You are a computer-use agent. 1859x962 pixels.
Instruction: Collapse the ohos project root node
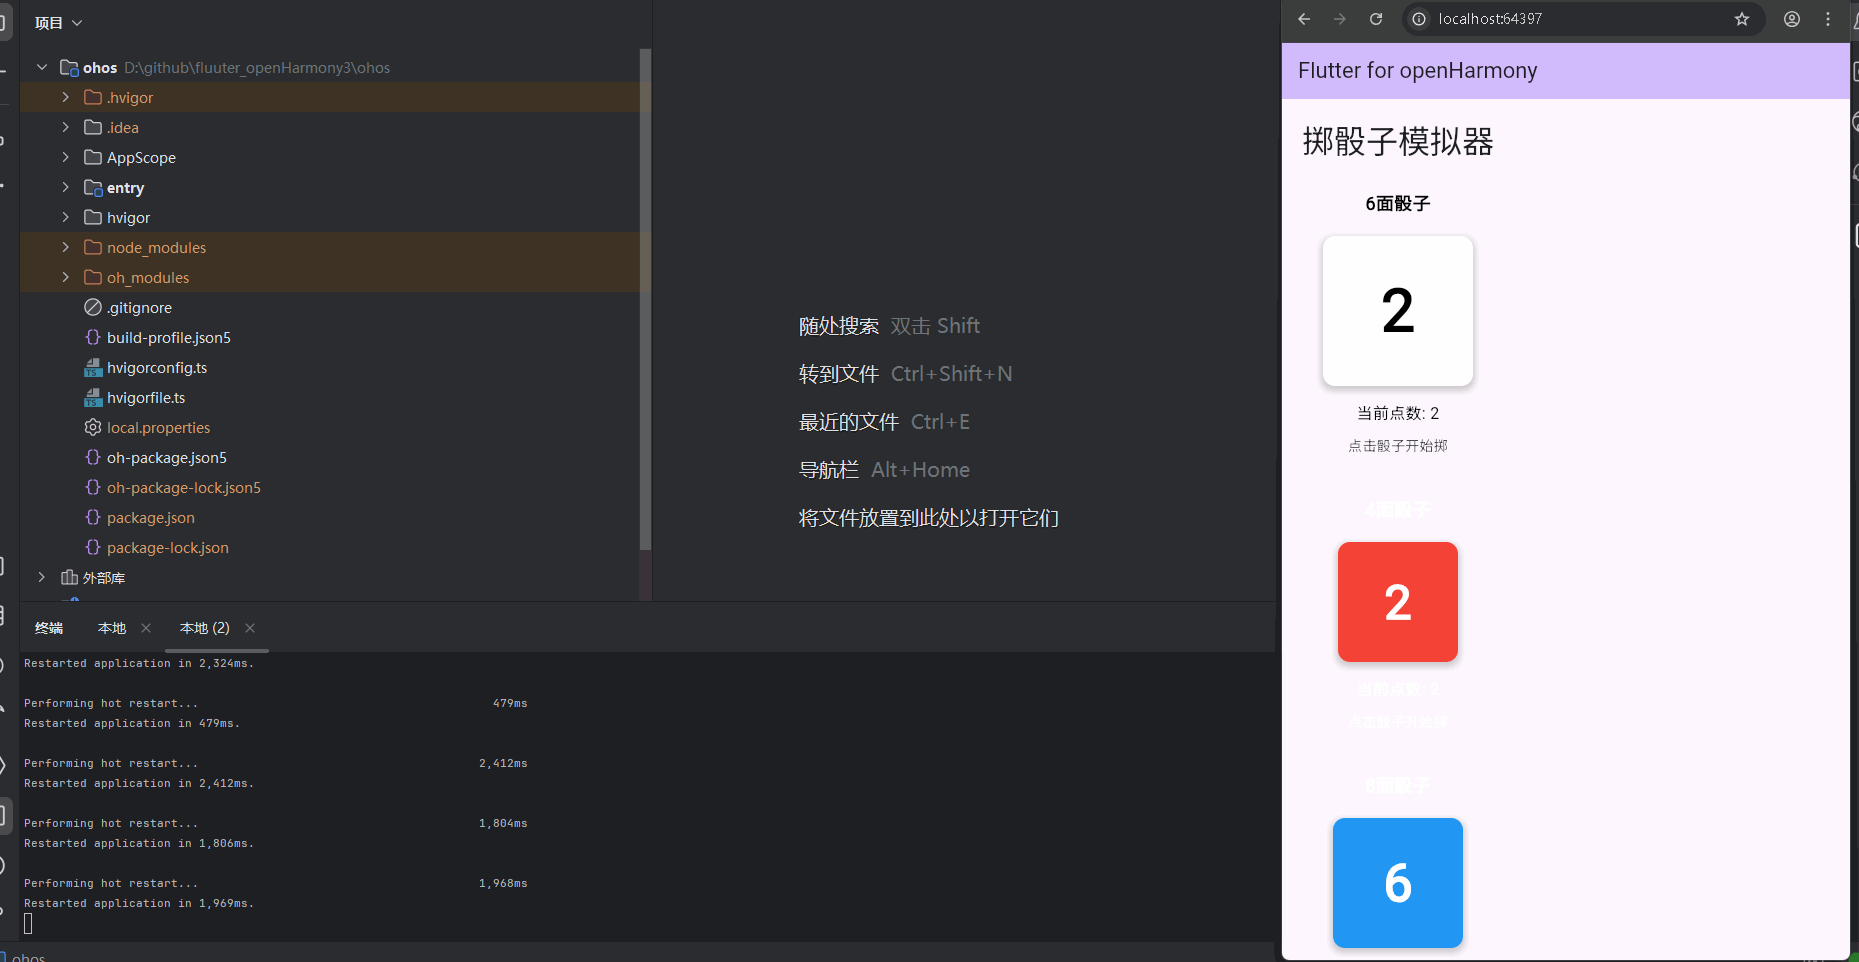tap(41, 67)
